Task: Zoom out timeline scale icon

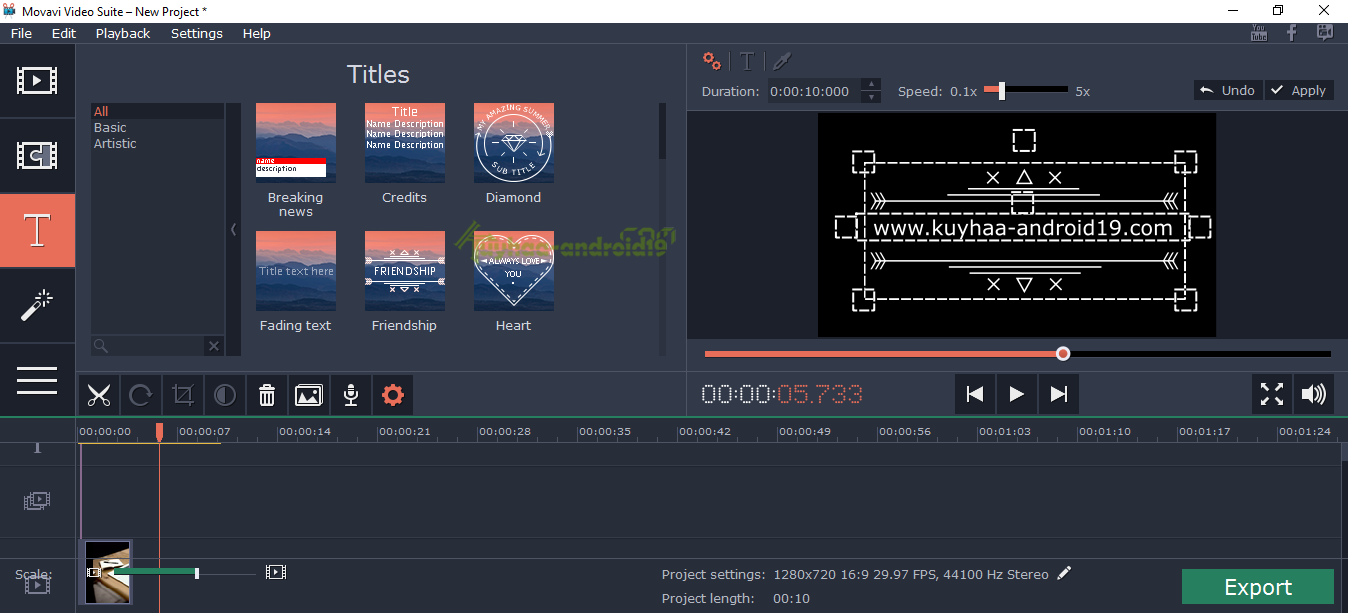Action: click(x=95, y=573)
